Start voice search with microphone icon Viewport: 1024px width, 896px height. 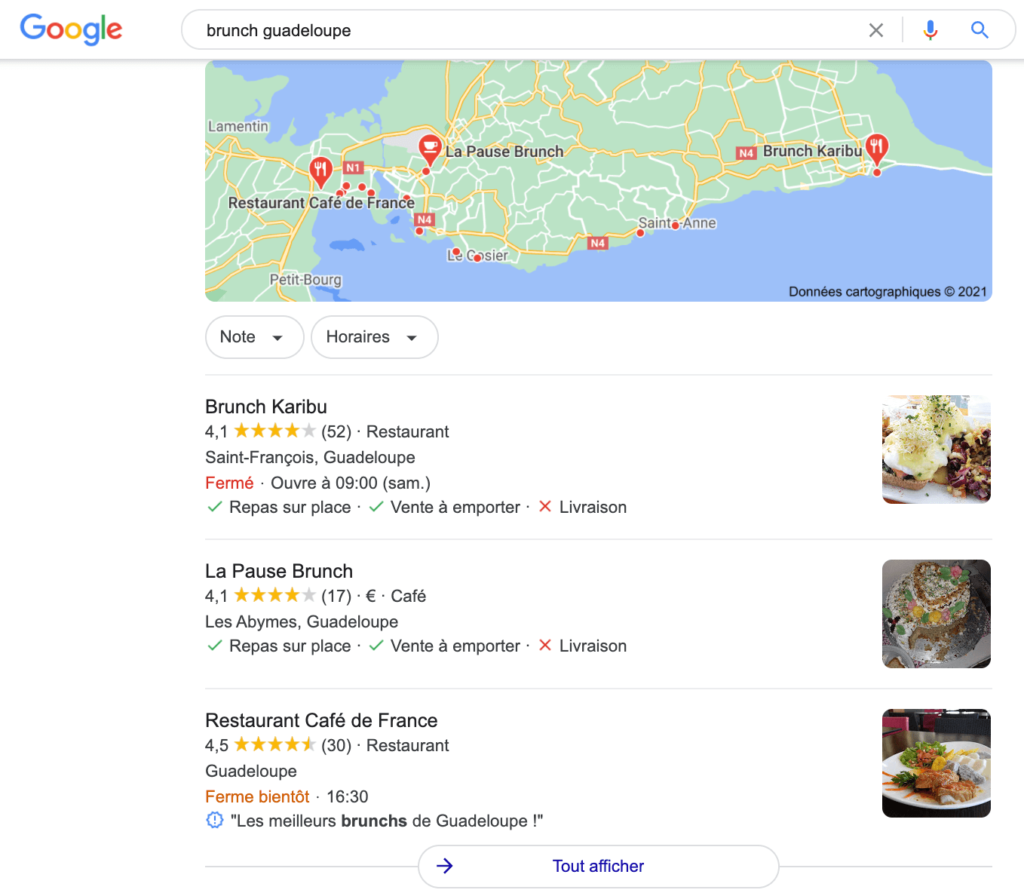tap(930, 30)
